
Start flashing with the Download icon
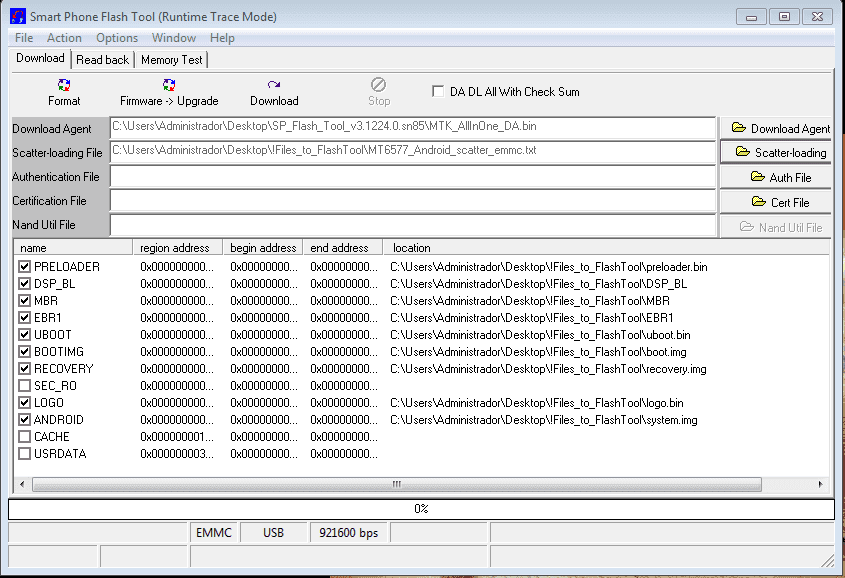[274, 85]
